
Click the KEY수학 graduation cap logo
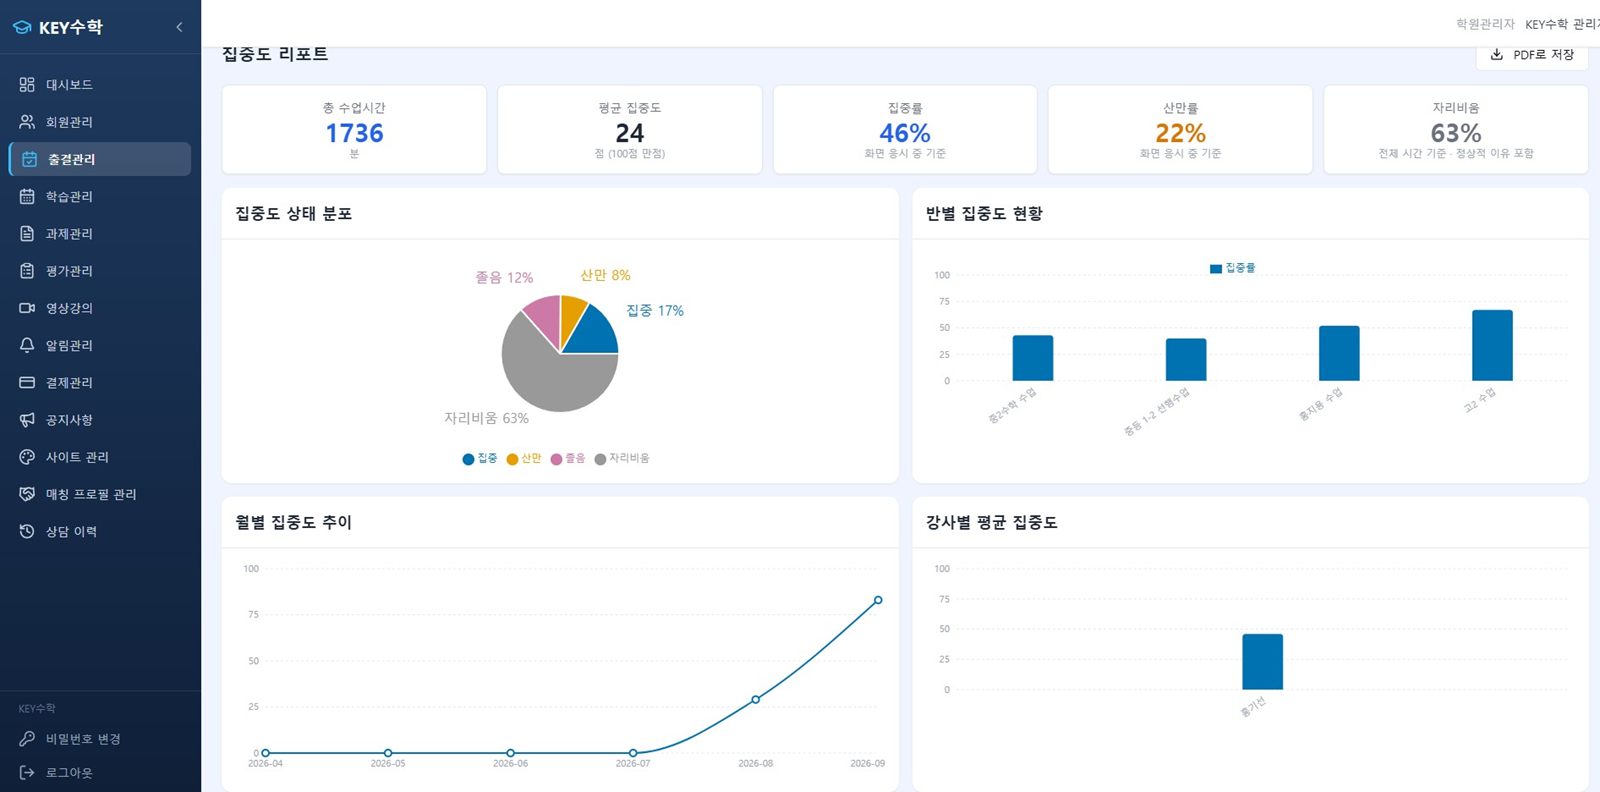click(x=22, y=28)
